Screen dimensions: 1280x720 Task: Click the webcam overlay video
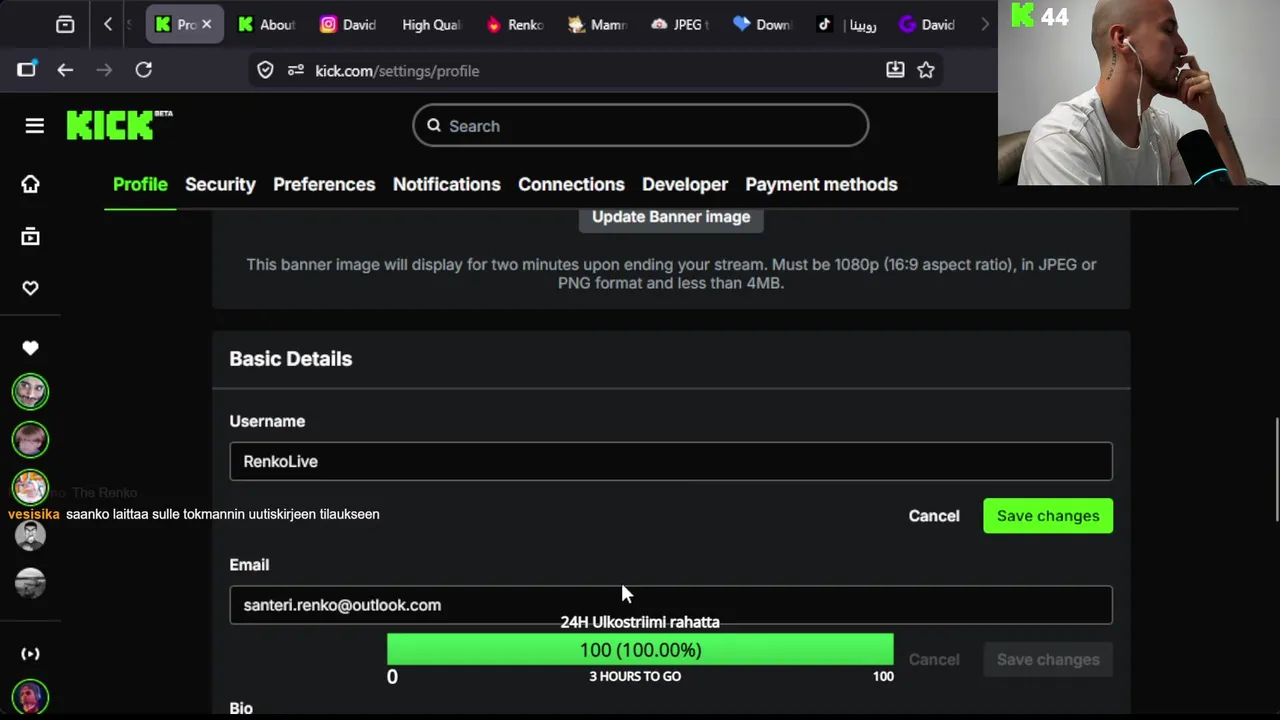pyautogui.click(x=1139, y=92)
